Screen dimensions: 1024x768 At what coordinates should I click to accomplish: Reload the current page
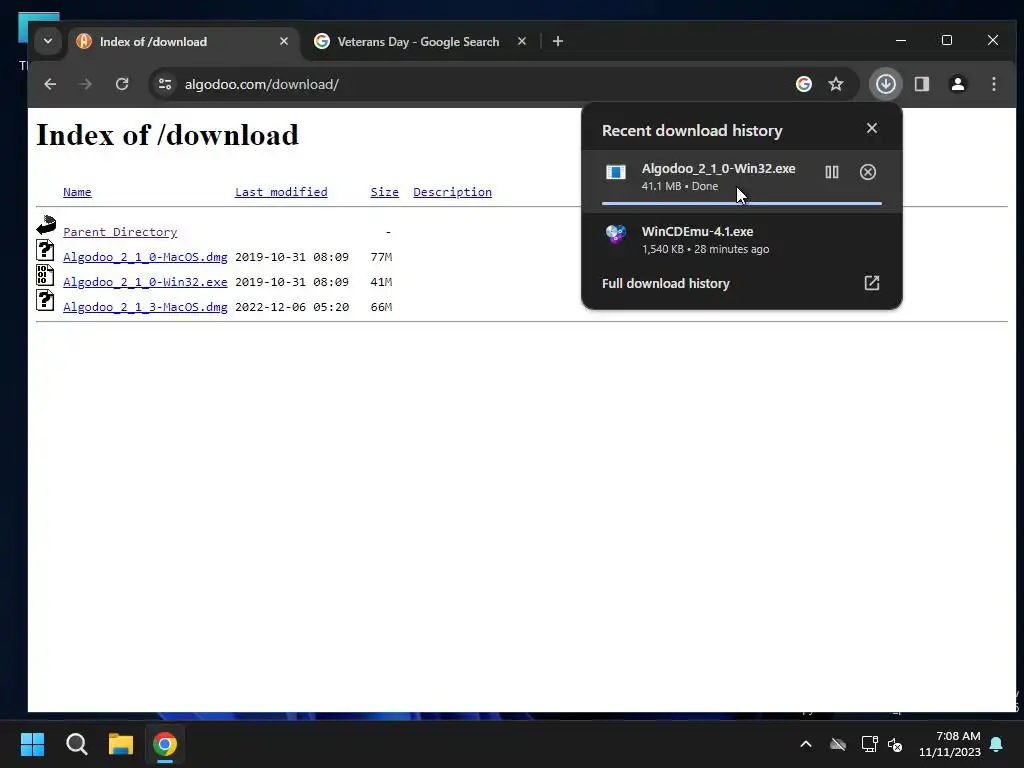pos(122,84)
